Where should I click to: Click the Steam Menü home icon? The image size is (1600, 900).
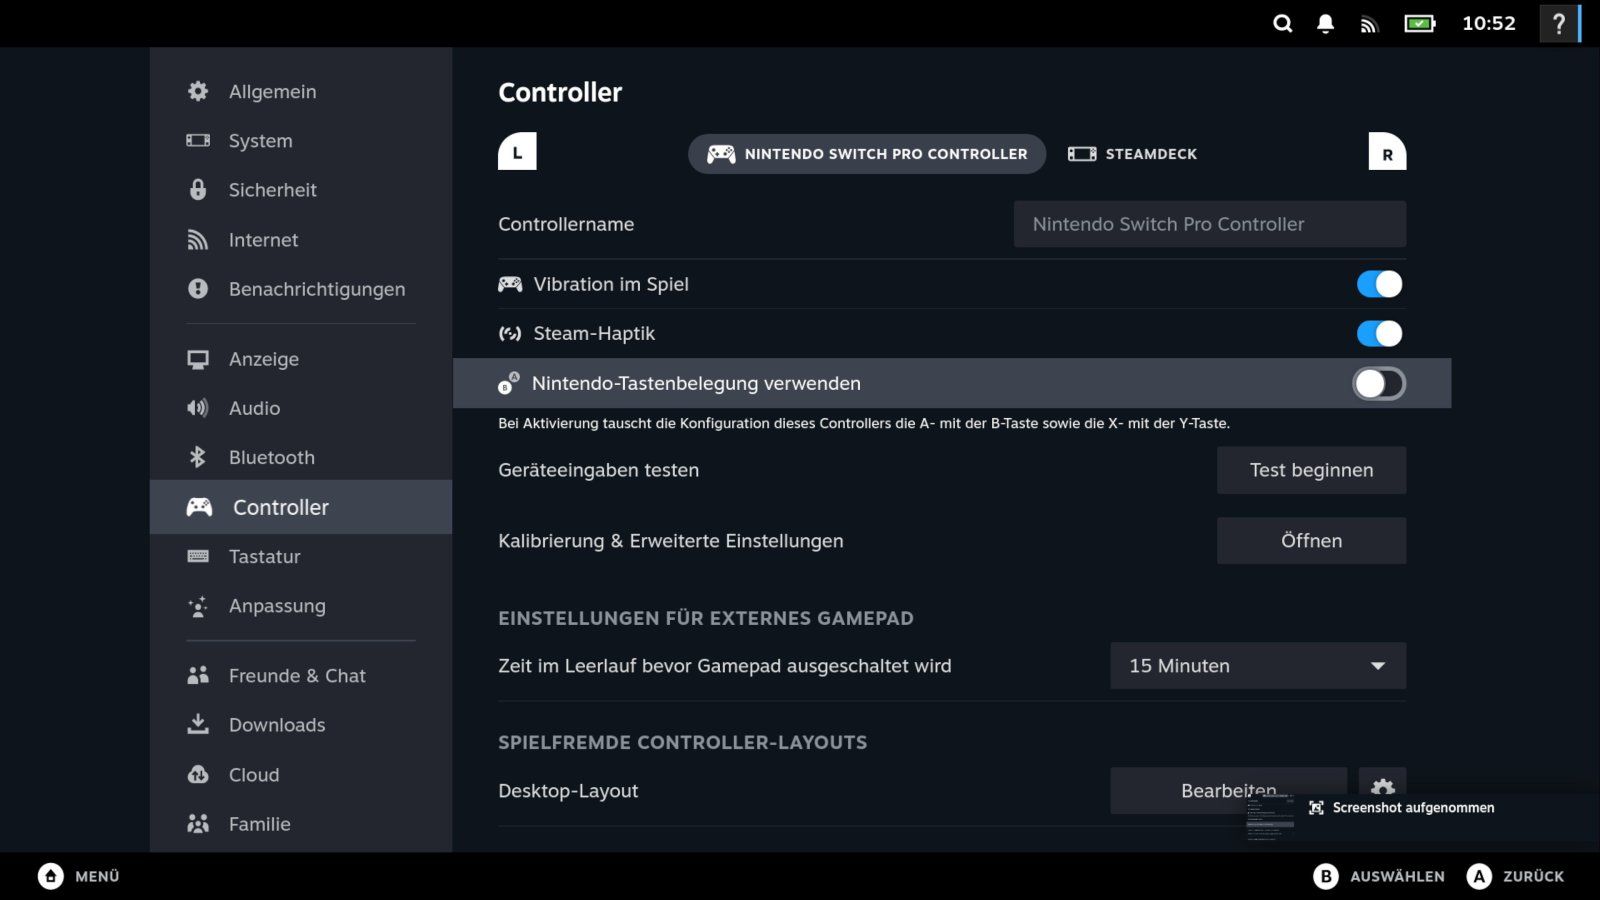point(50,876)
